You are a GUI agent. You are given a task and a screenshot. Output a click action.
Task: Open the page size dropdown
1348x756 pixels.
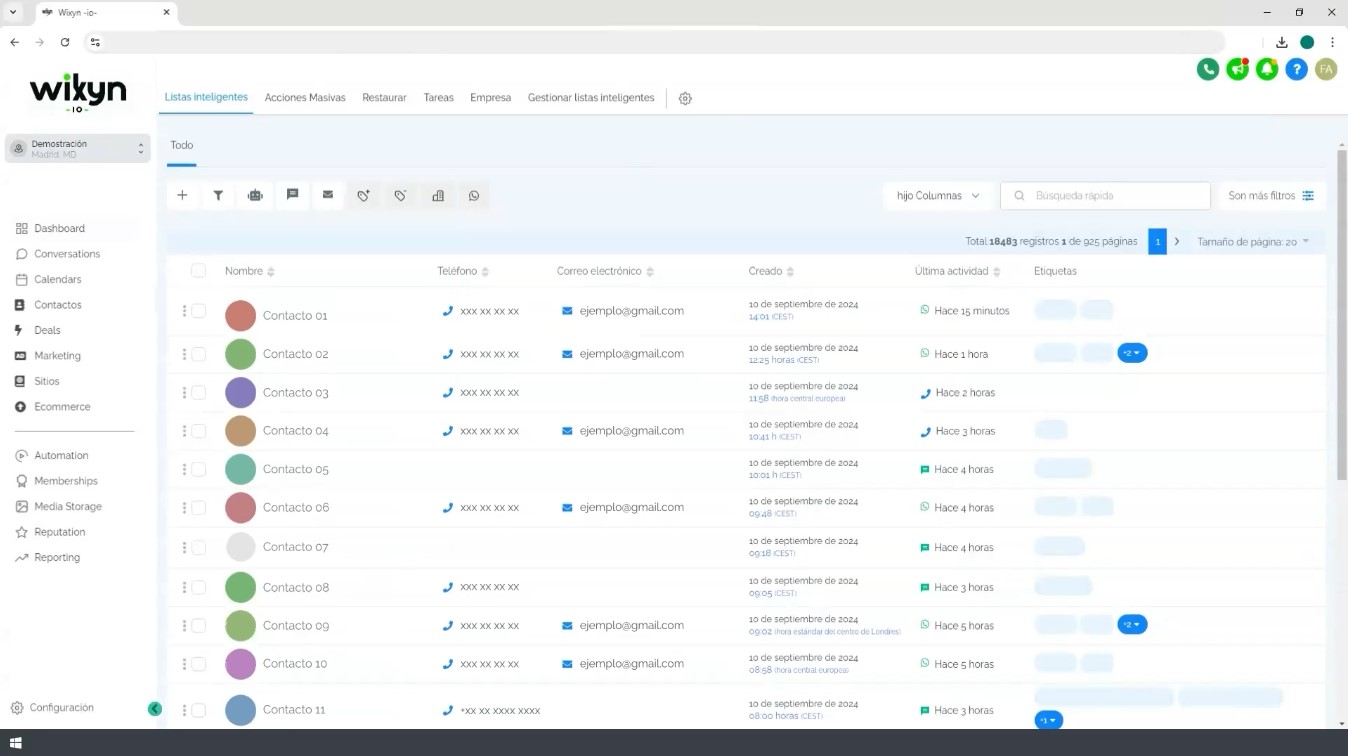coord(1254,242)
